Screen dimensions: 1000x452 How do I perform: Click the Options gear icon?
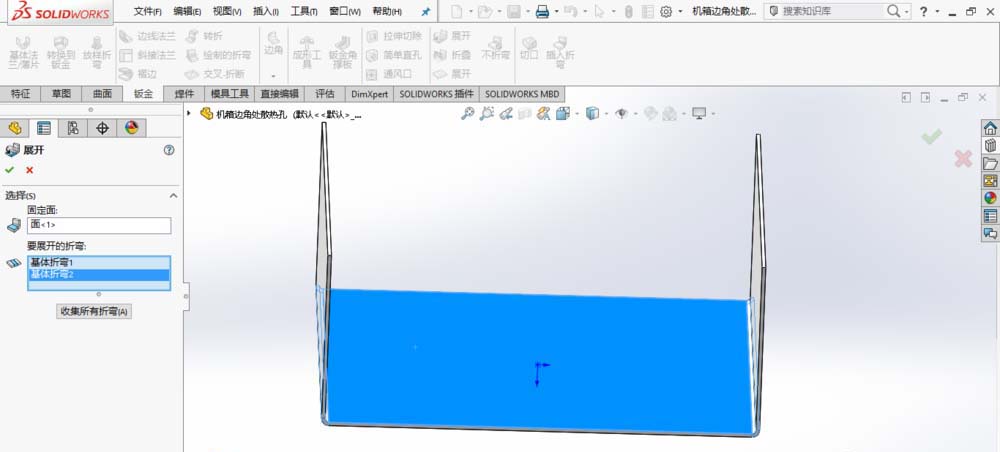pos(666,11)
